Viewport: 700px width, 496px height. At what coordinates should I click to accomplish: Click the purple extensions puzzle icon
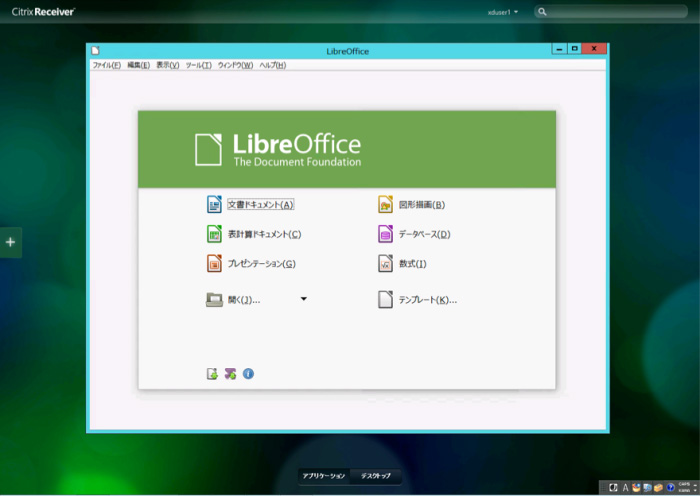230,374
